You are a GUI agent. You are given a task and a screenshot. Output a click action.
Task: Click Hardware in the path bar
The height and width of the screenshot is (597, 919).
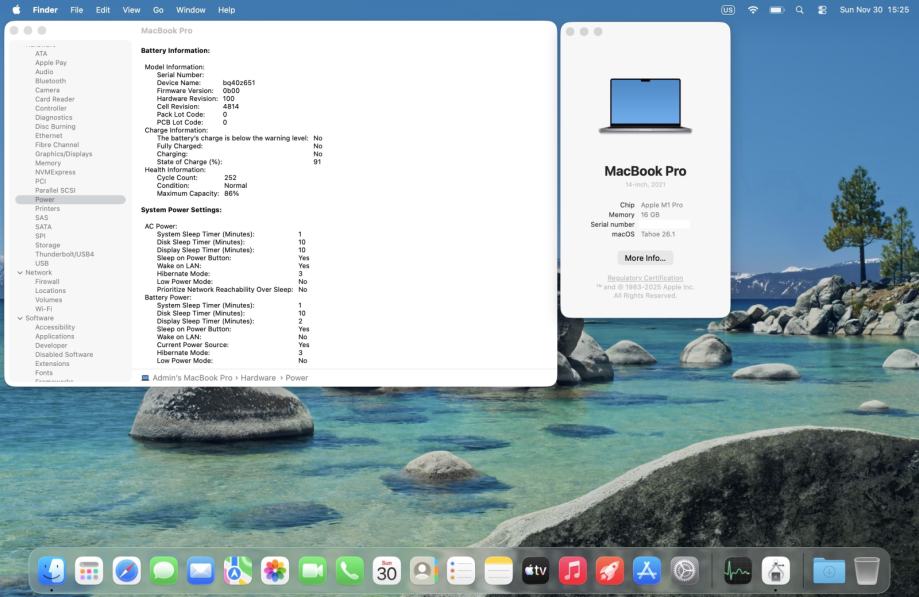tap(257, 378)
